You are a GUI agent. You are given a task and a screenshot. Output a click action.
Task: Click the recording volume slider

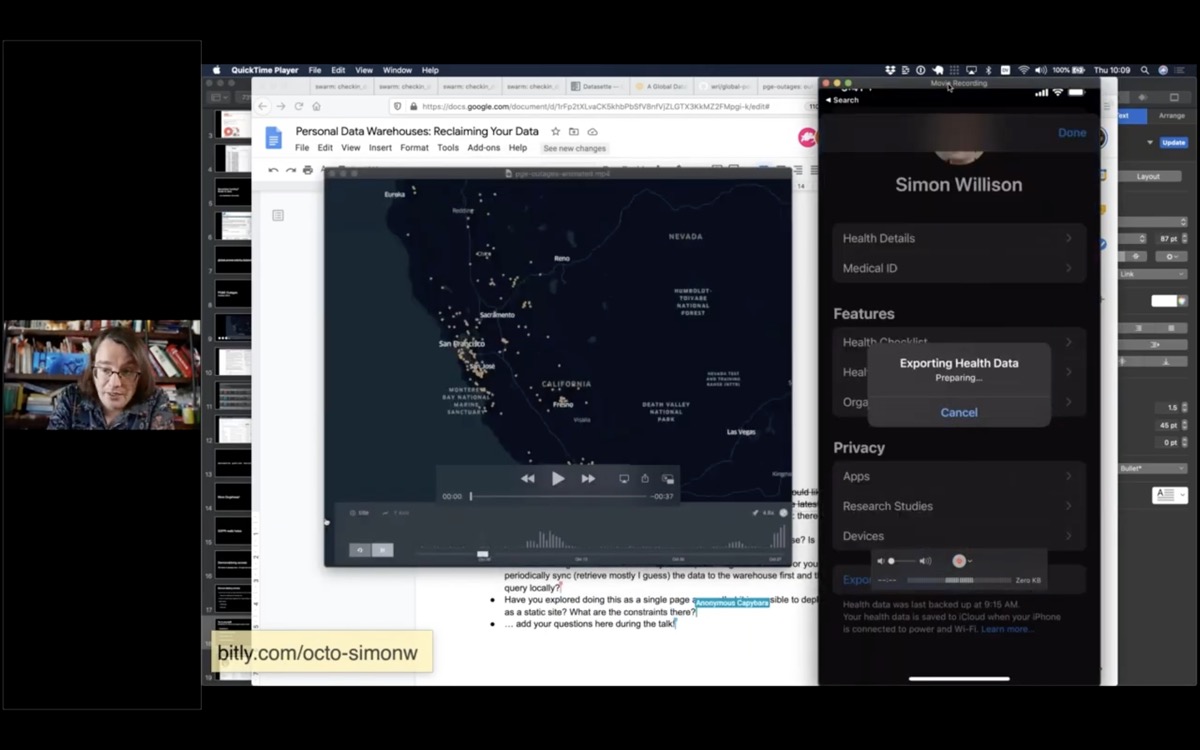pos(904,561)
